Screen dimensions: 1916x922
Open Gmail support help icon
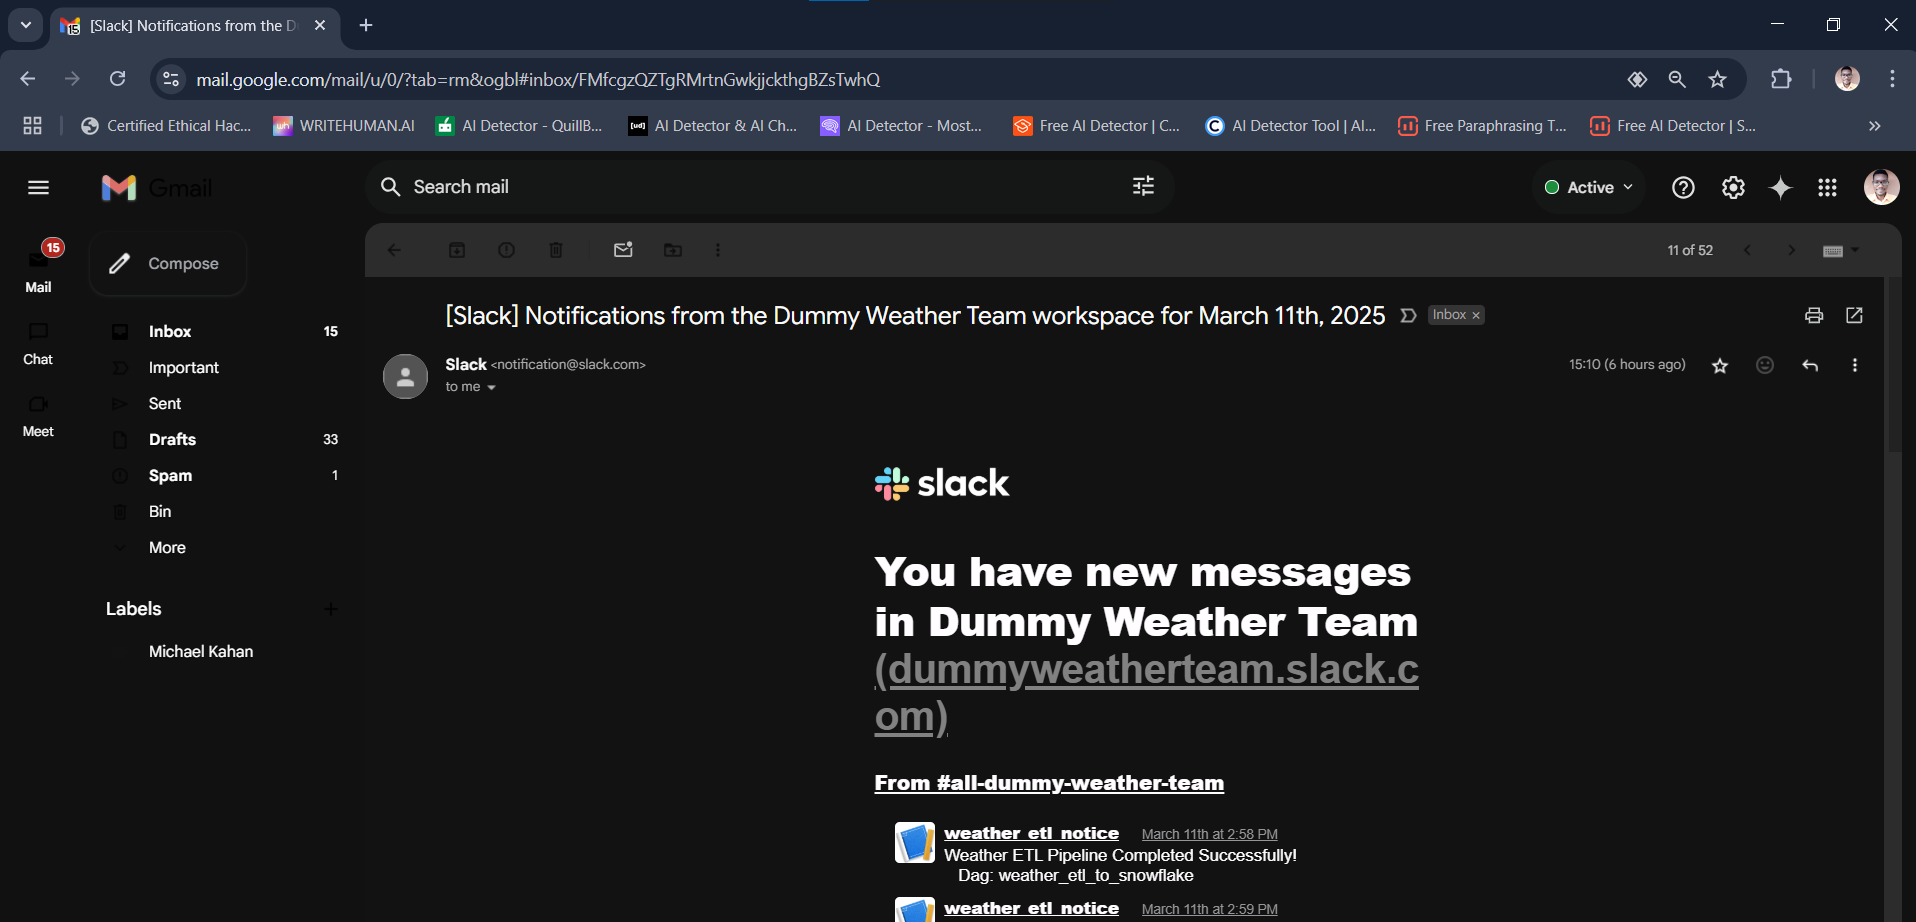click(1683, 187)
